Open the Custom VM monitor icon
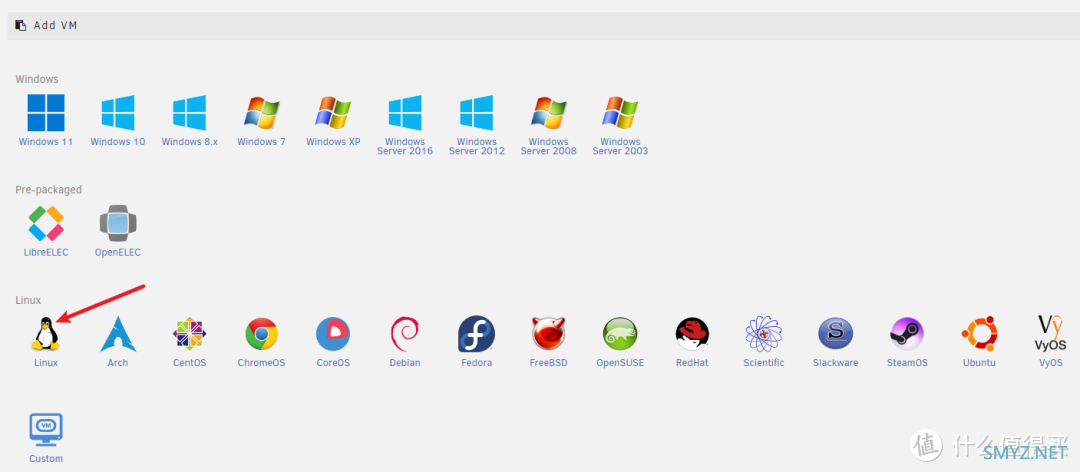This screenshot has width=1080, height=472. click(x=46, y=430)
